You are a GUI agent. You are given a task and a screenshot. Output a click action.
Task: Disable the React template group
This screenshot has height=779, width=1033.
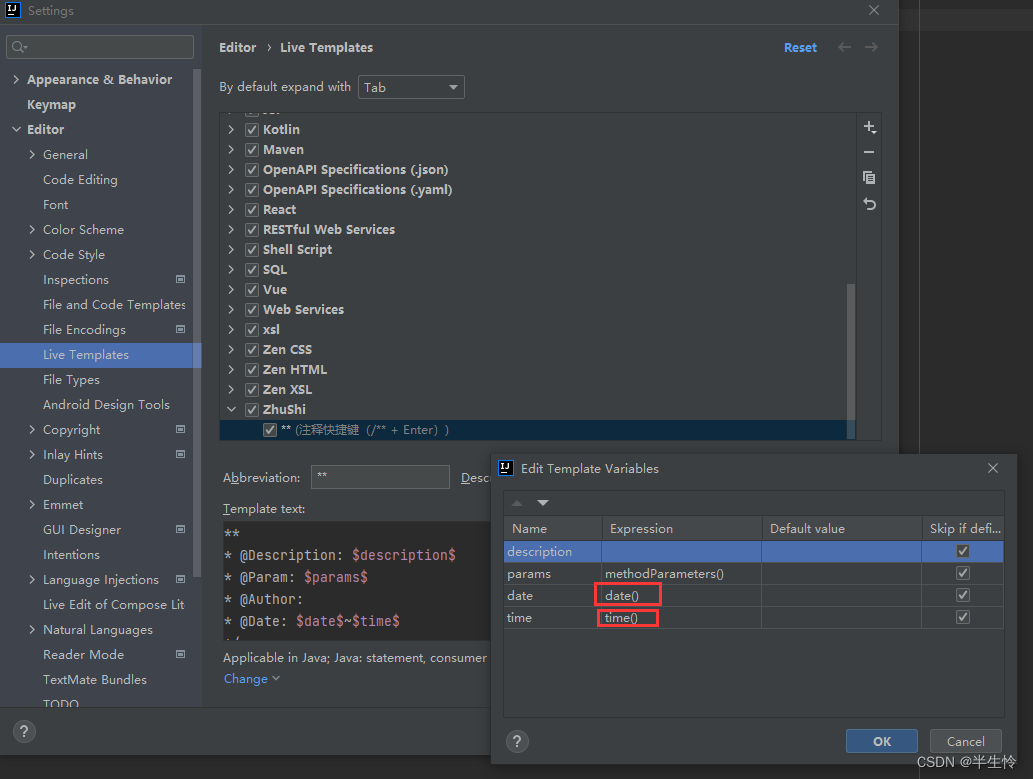252,210
